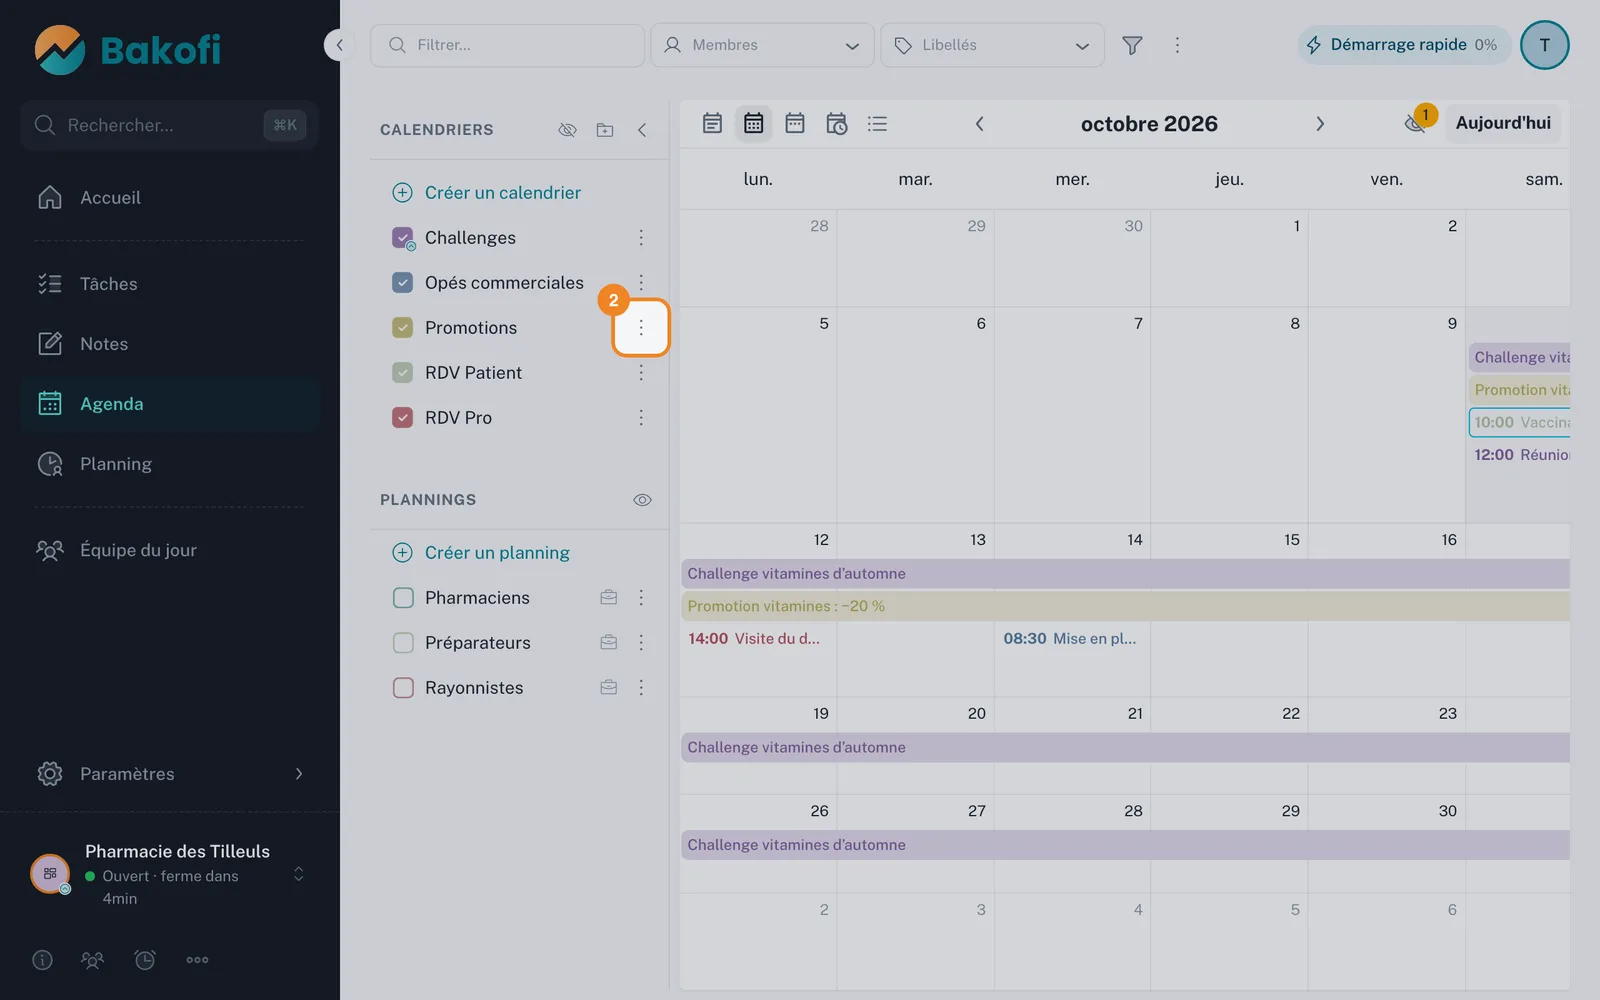Open the team members icon in footer
1600x1000 pixels.
pos(92,960)
